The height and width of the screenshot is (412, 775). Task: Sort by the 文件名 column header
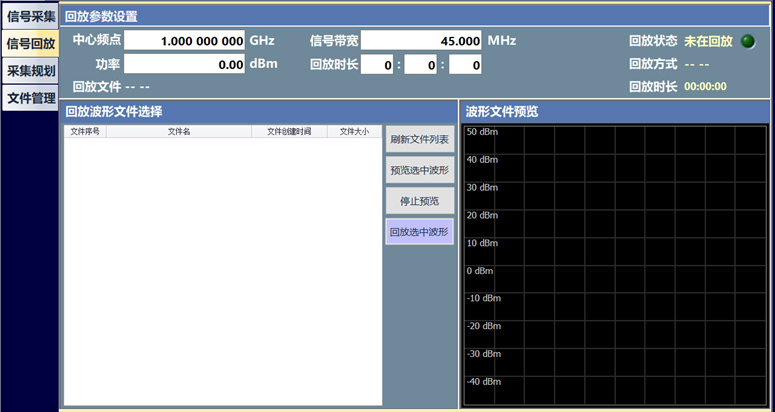(x=179, y=131)
